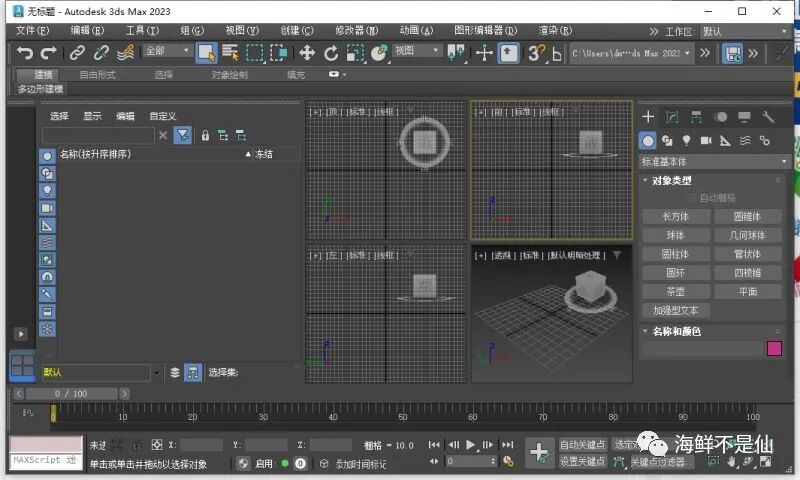The height and width of the screenshot is (480, 800).
Task: Select Cameras category icon
Action: [706, 140]
